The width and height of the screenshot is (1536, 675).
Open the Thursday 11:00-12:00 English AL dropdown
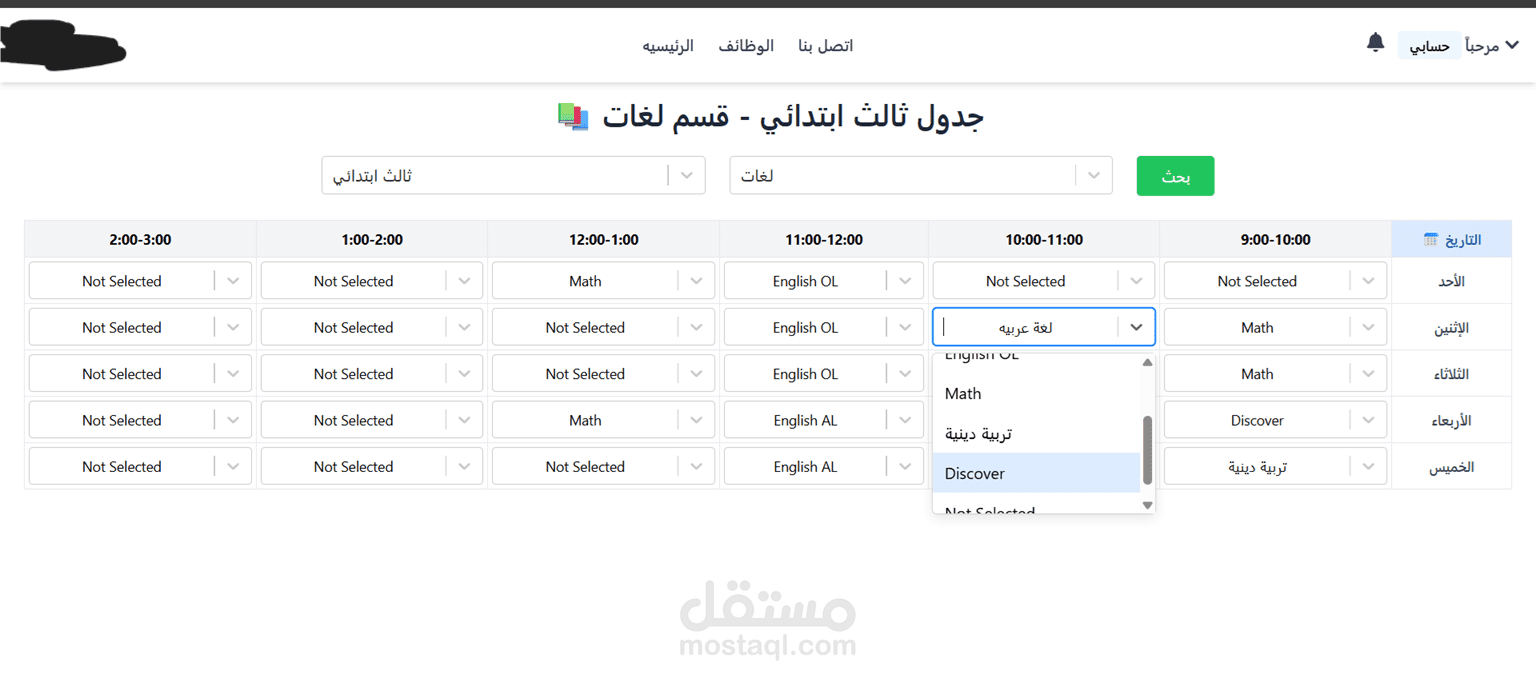point(823,466)
